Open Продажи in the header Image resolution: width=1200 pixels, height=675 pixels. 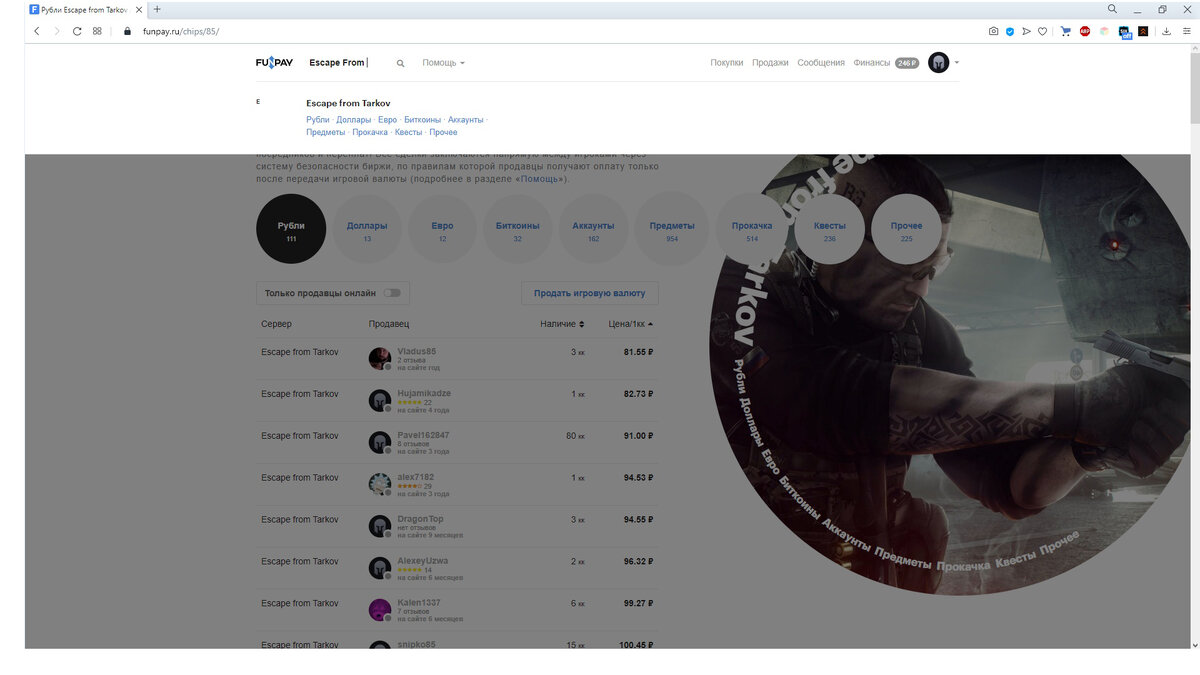coord(770,63)
